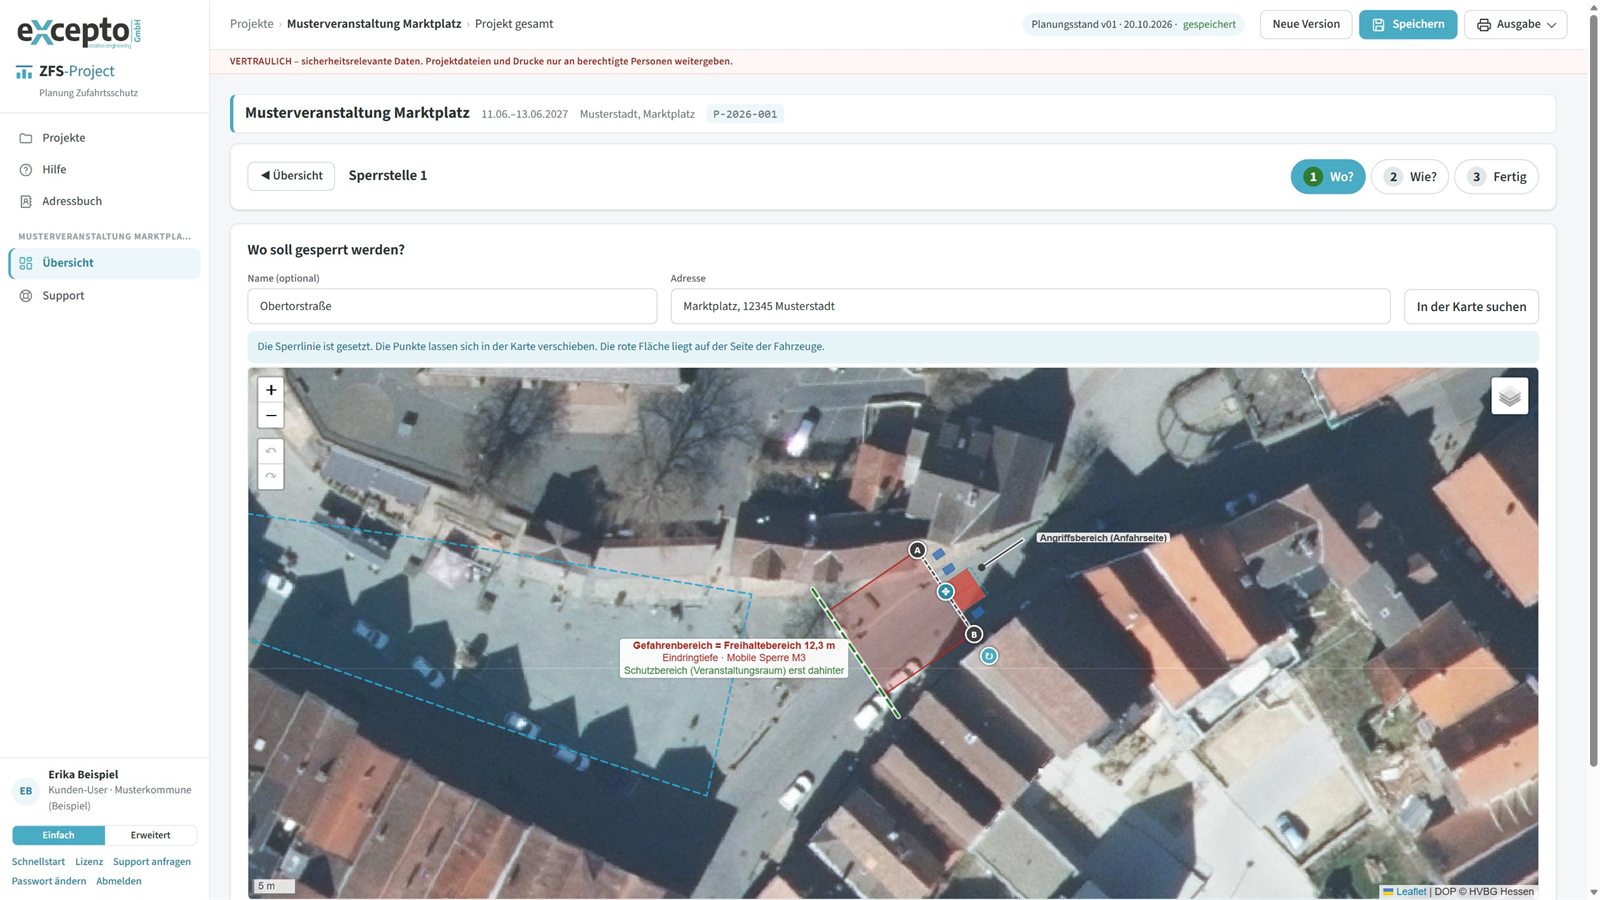Go to step 1 Wo?
Screen dimensions: 1600x900
tap(1328, 177)
